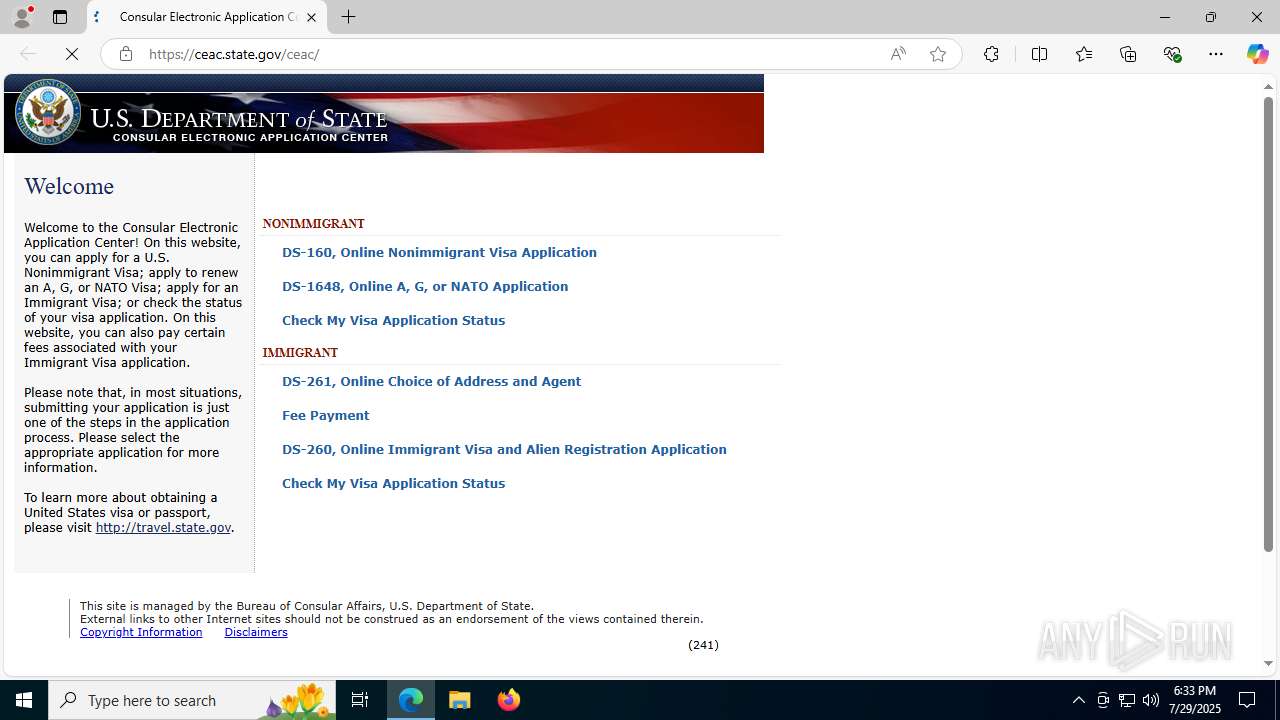Check My Visa Application Status under Nonimmigrant

coord(393,320)
